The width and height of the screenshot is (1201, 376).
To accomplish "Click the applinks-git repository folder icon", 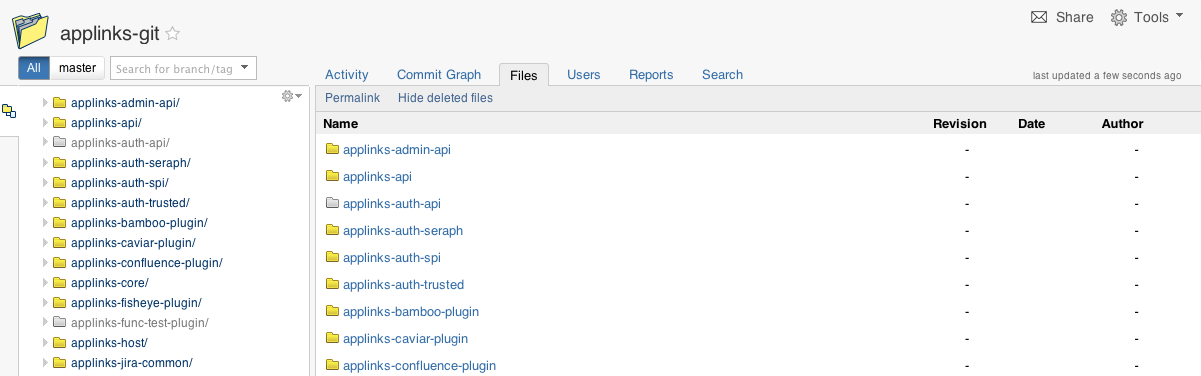I will coord(31,31).
